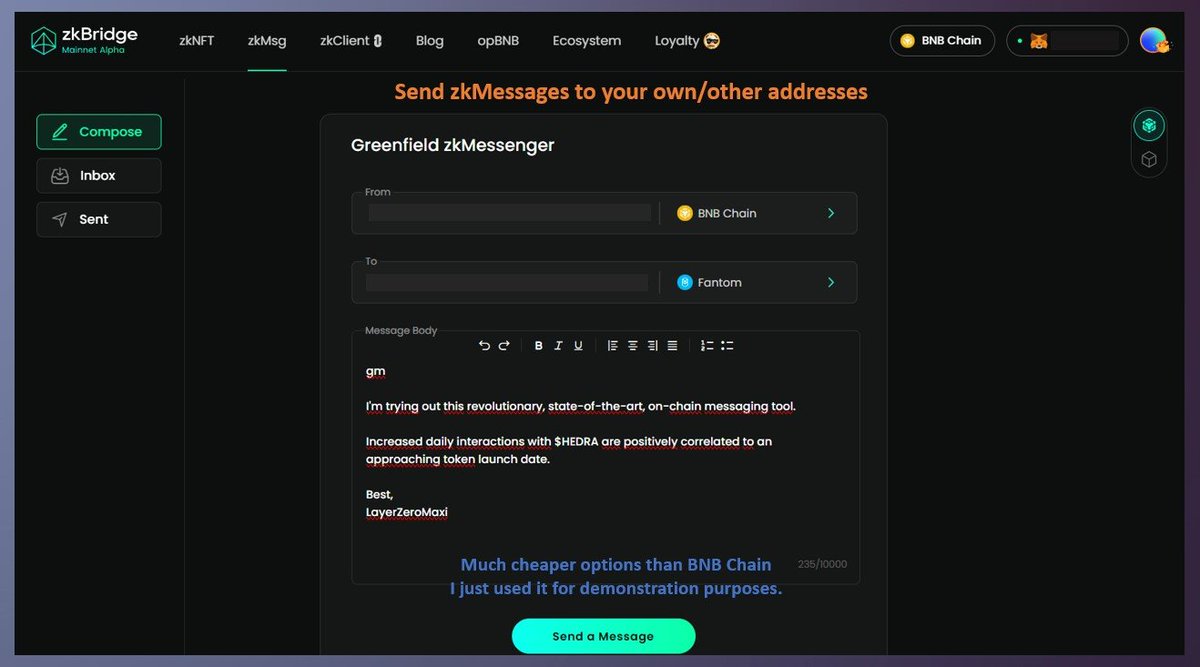Click the 235/10000 character counter

click(822, 564)
